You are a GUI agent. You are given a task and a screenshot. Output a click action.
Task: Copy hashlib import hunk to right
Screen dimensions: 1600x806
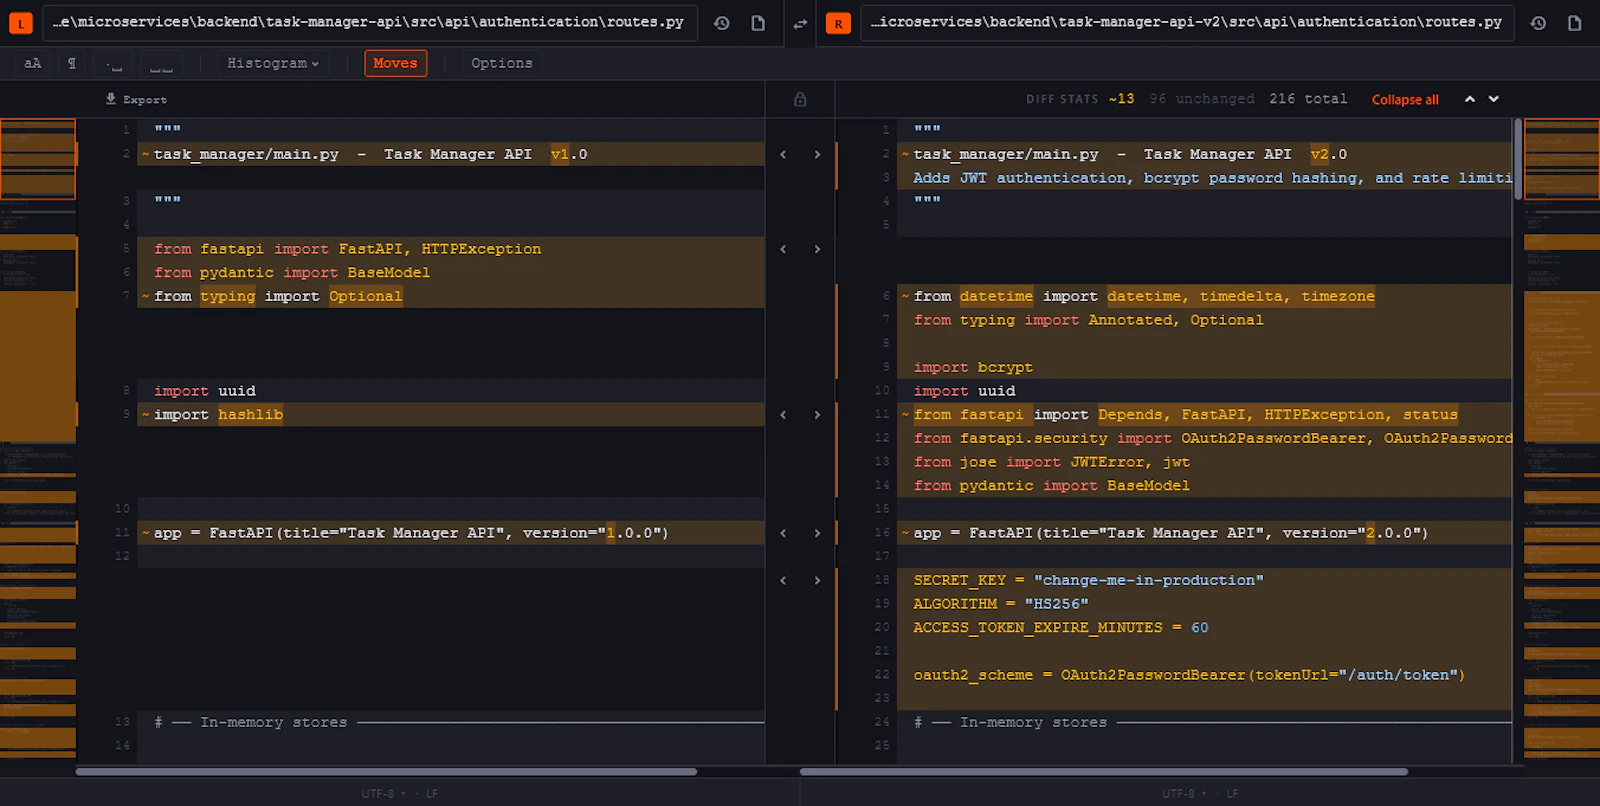point(817,415)
